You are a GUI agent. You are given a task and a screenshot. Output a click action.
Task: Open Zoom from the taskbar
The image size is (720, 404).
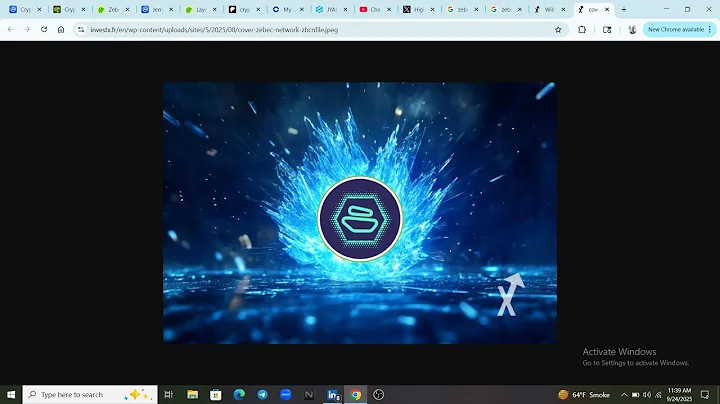[286, 394]
